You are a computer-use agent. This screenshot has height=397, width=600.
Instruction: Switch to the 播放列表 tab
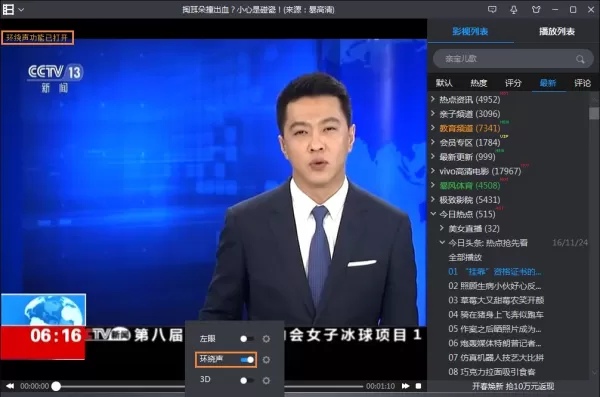[x=557, y=31]
